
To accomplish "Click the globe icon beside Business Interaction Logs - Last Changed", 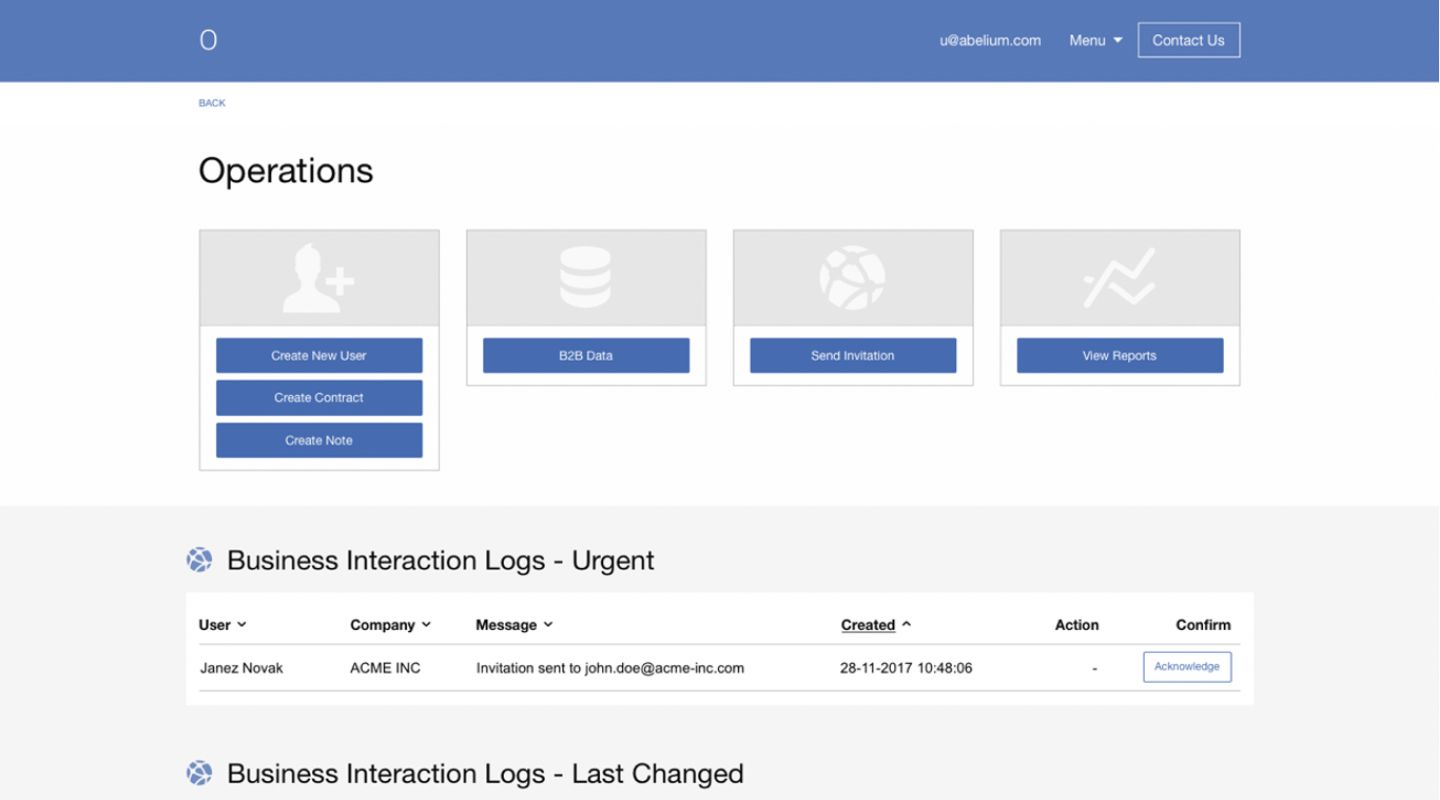I will point(199,772).
